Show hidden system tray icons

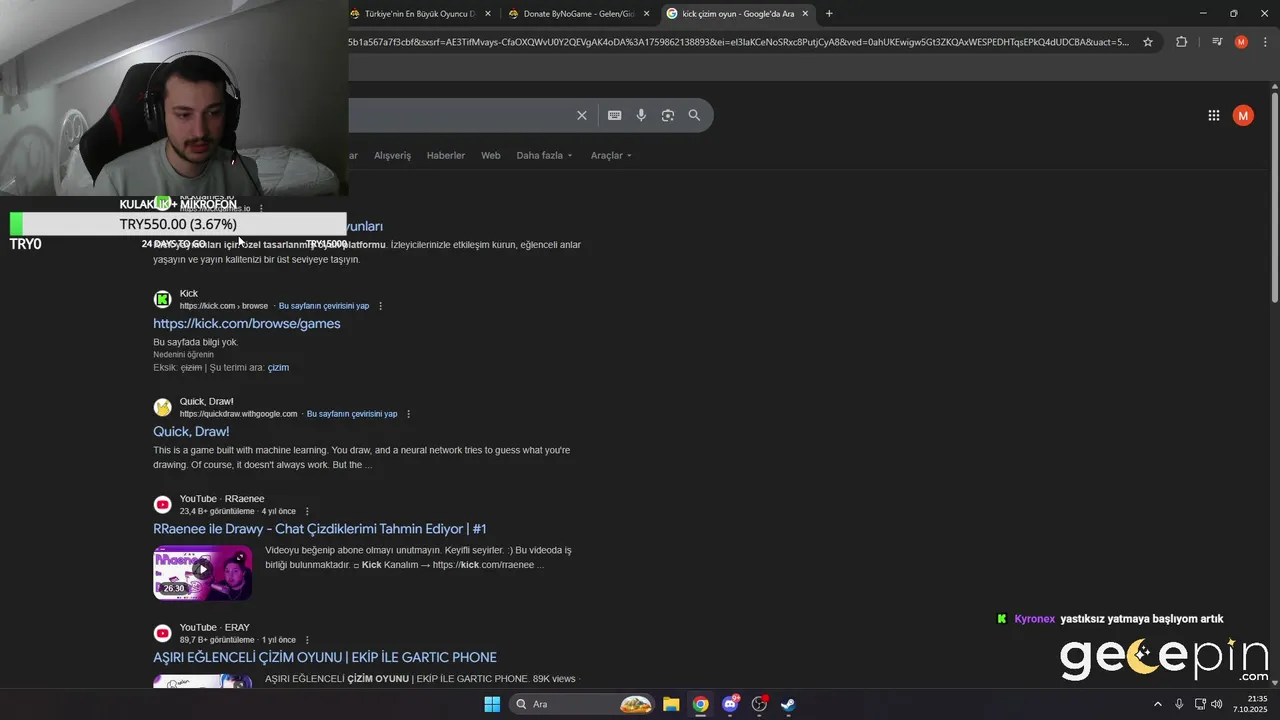pos(1158,704)
